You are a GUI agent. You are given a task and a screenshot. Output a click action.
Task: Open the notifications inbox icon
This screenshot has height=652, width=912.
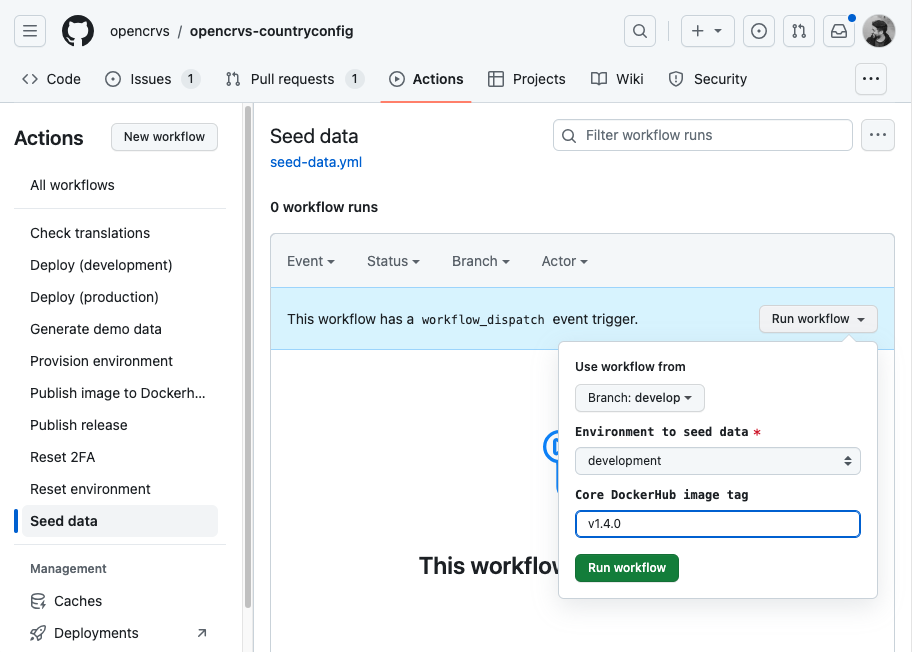[x=838, y=31]
